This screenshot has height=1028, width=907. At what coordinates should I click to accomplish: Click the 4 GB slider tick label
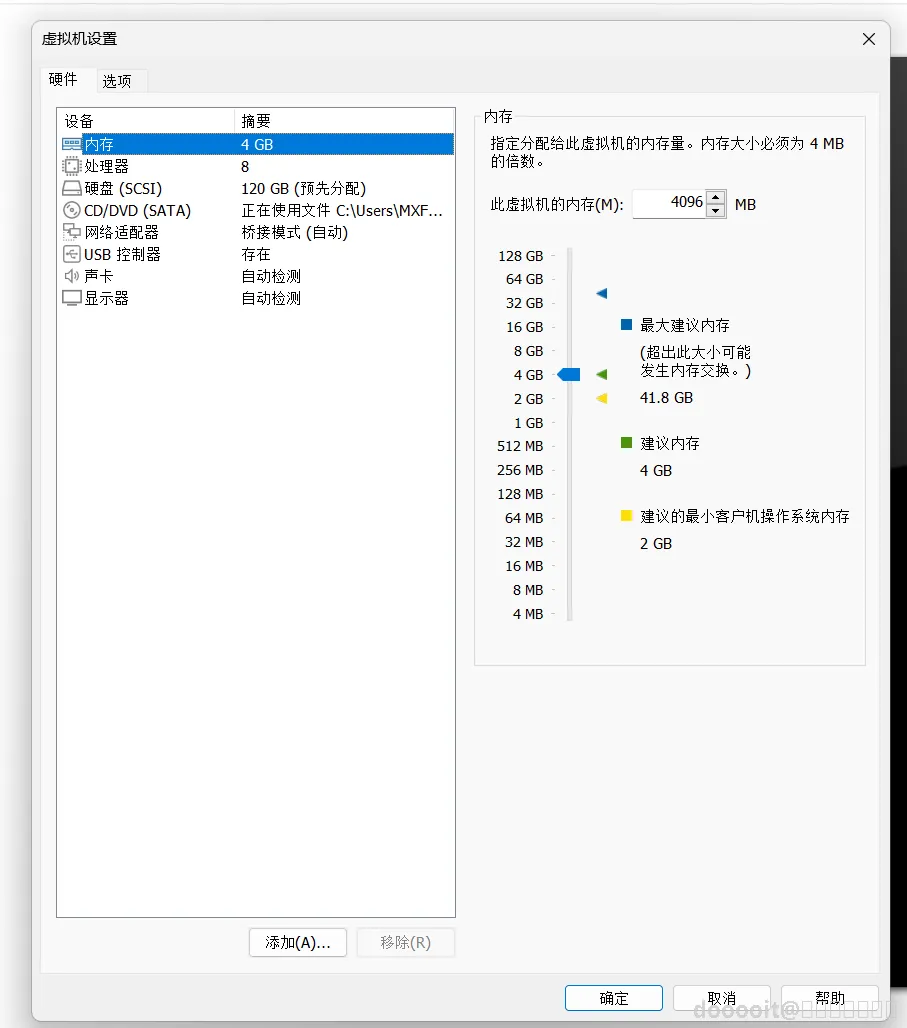[x=527, y=375]
